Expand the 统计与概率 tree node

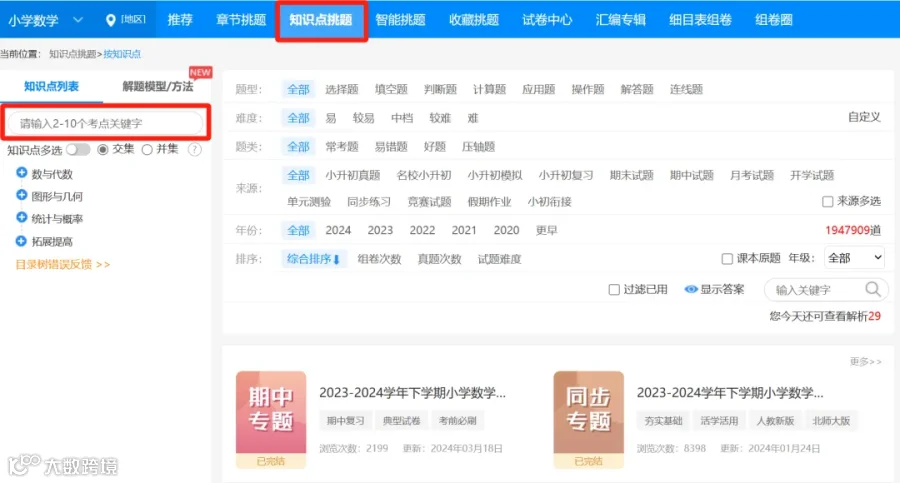(21, 218)
